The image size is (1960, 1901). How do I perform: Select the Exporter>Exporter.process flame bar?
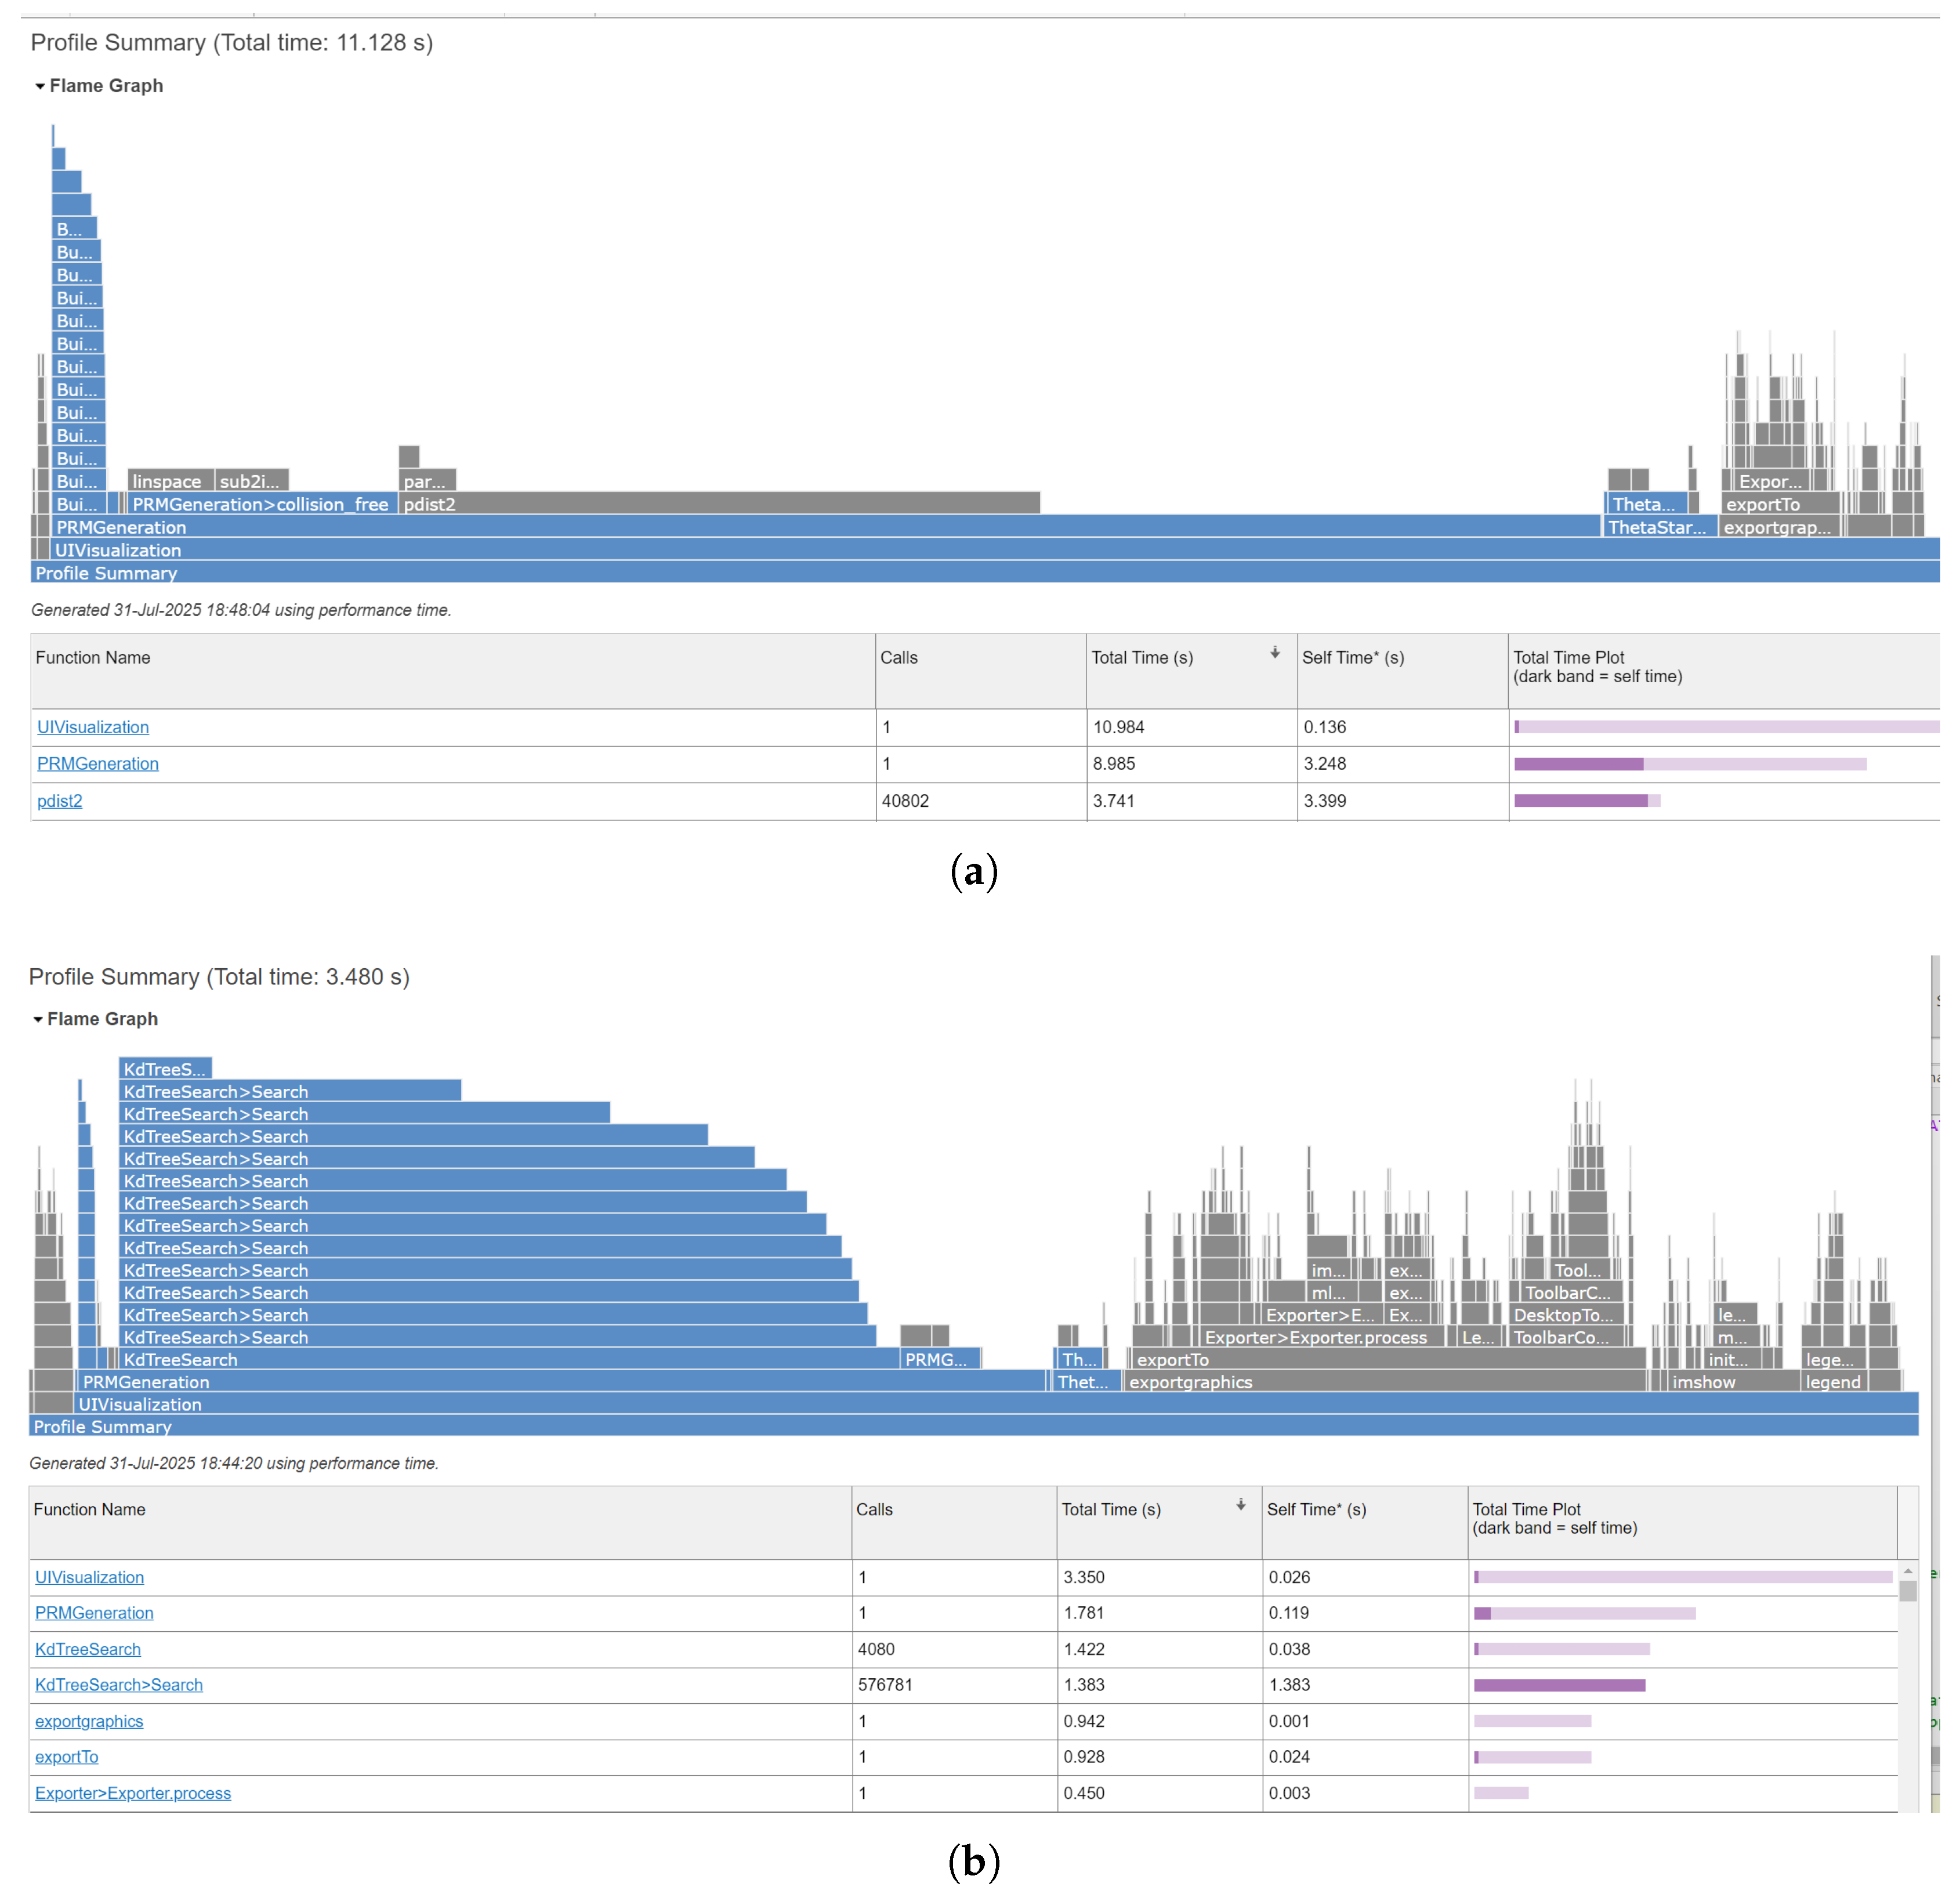point(1316,1337)
